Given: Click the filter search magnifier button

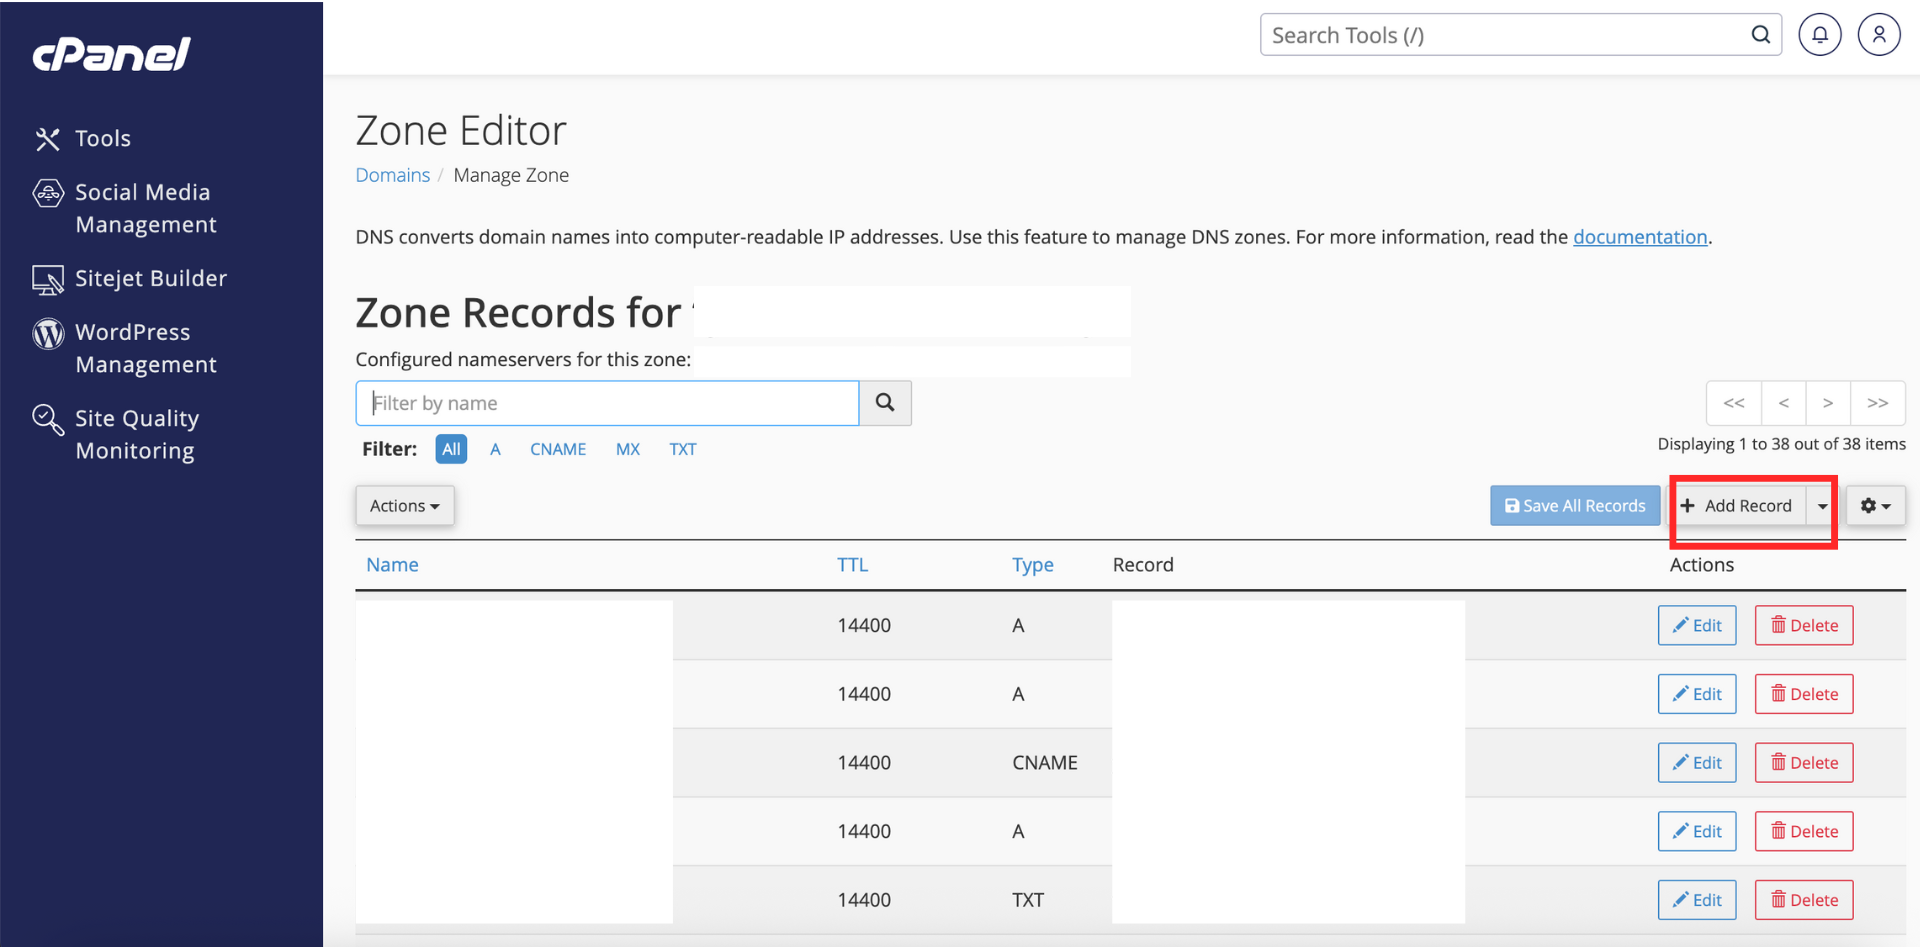Looking at the screenshot, I should click(885, 403).
